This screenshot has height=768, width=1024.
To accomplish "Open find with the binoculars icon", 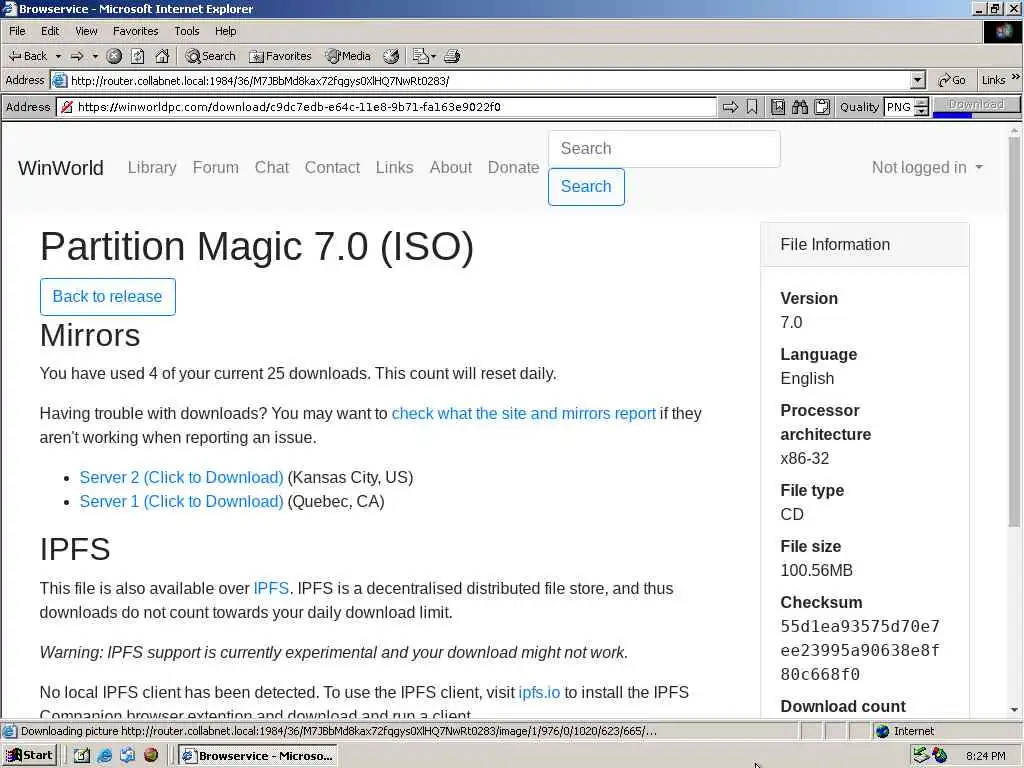I will tap(800, 107).
